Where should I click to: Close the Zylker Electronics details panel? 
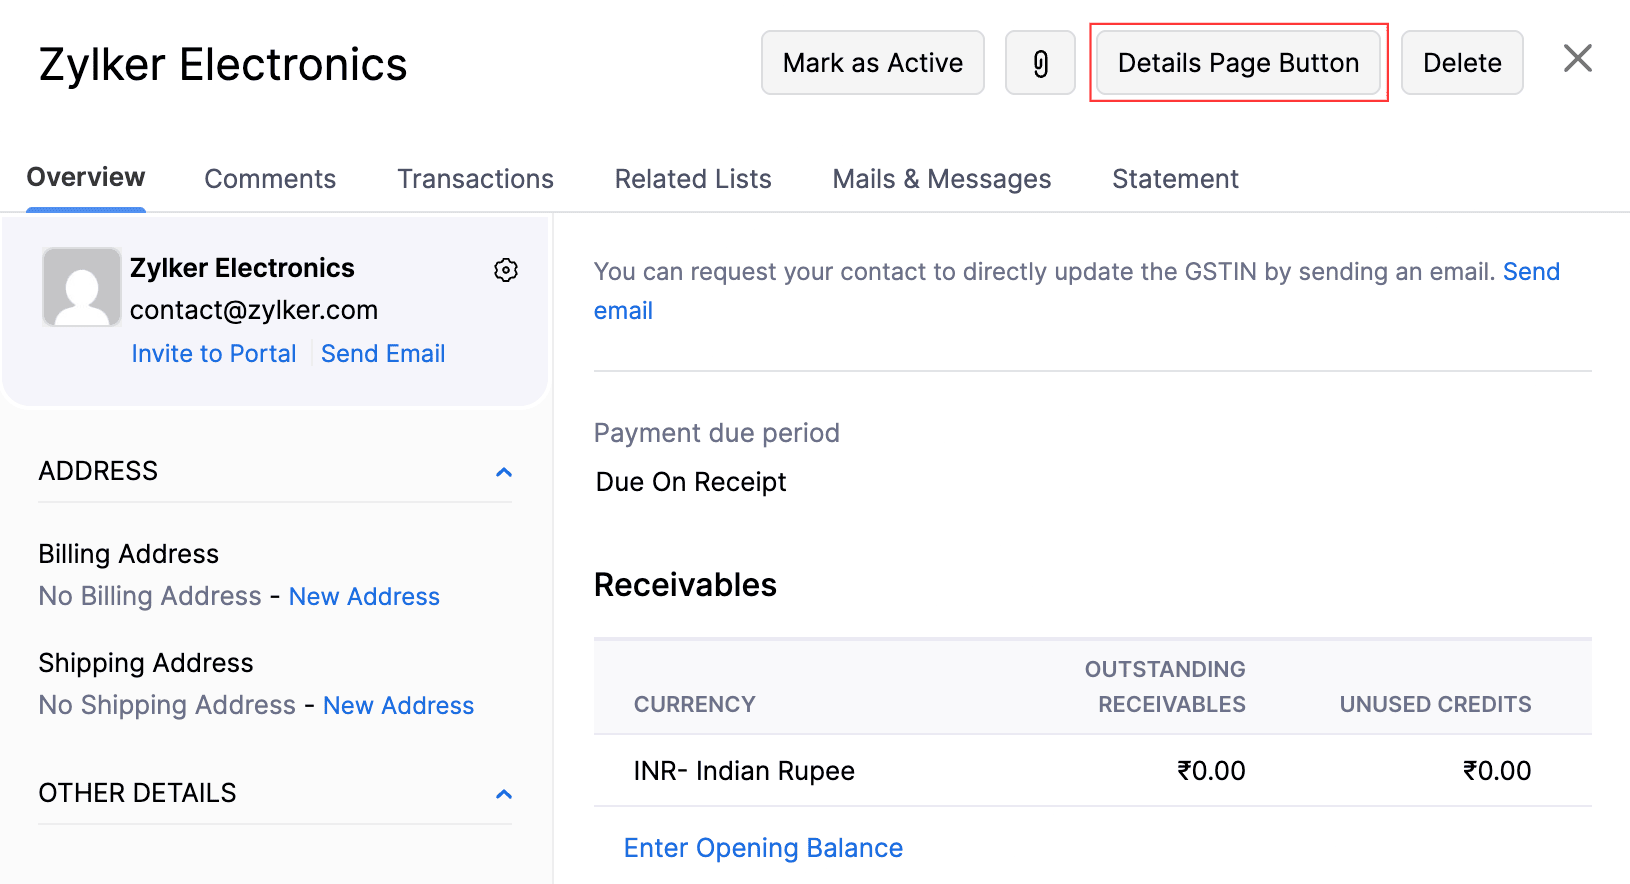click(x=1577, y=59)
